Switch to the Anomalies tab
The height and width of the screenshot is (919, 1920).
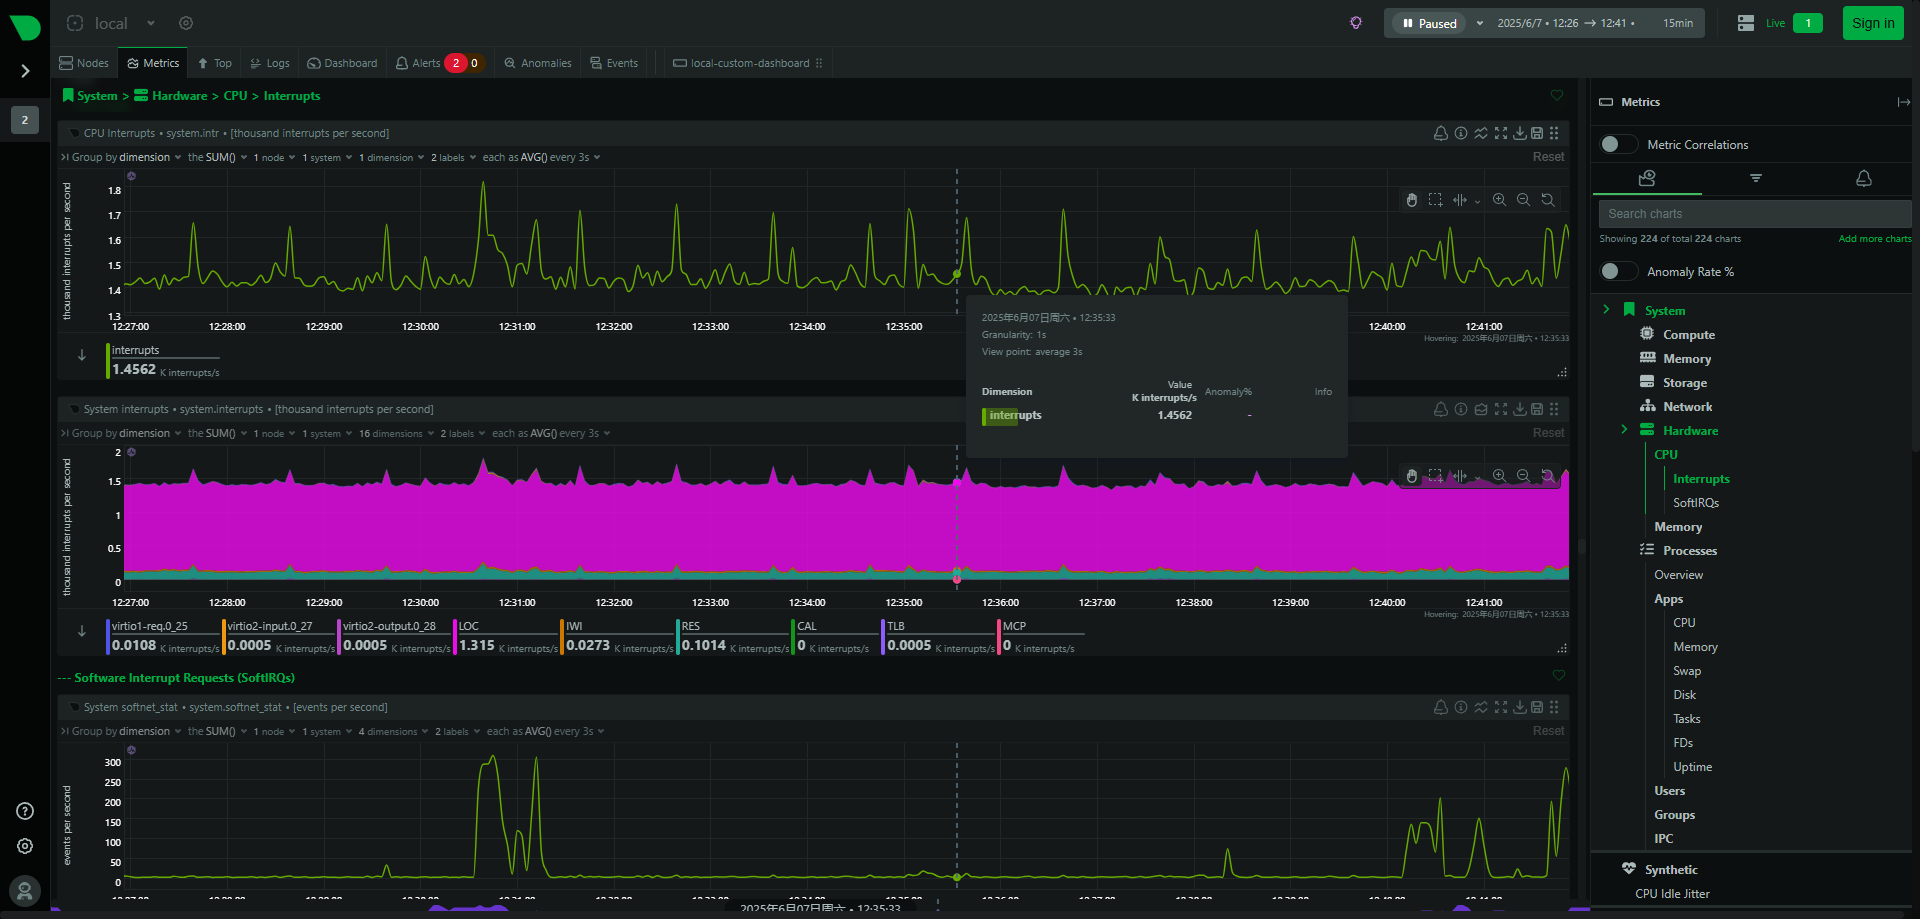pyautogui.click(x=538, y=63)
